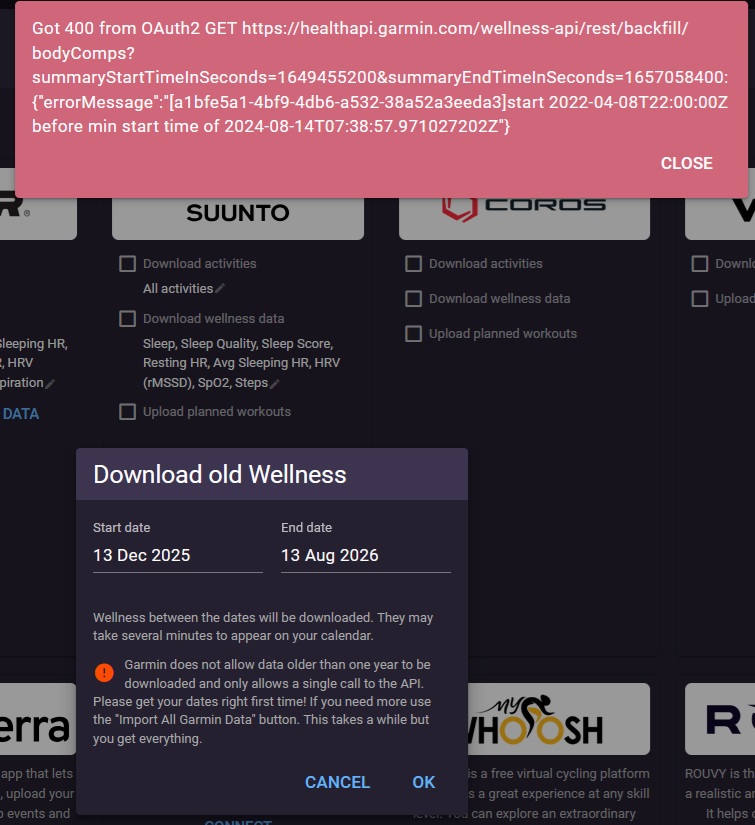Enable Suunto Download activities checkbox

127,264
